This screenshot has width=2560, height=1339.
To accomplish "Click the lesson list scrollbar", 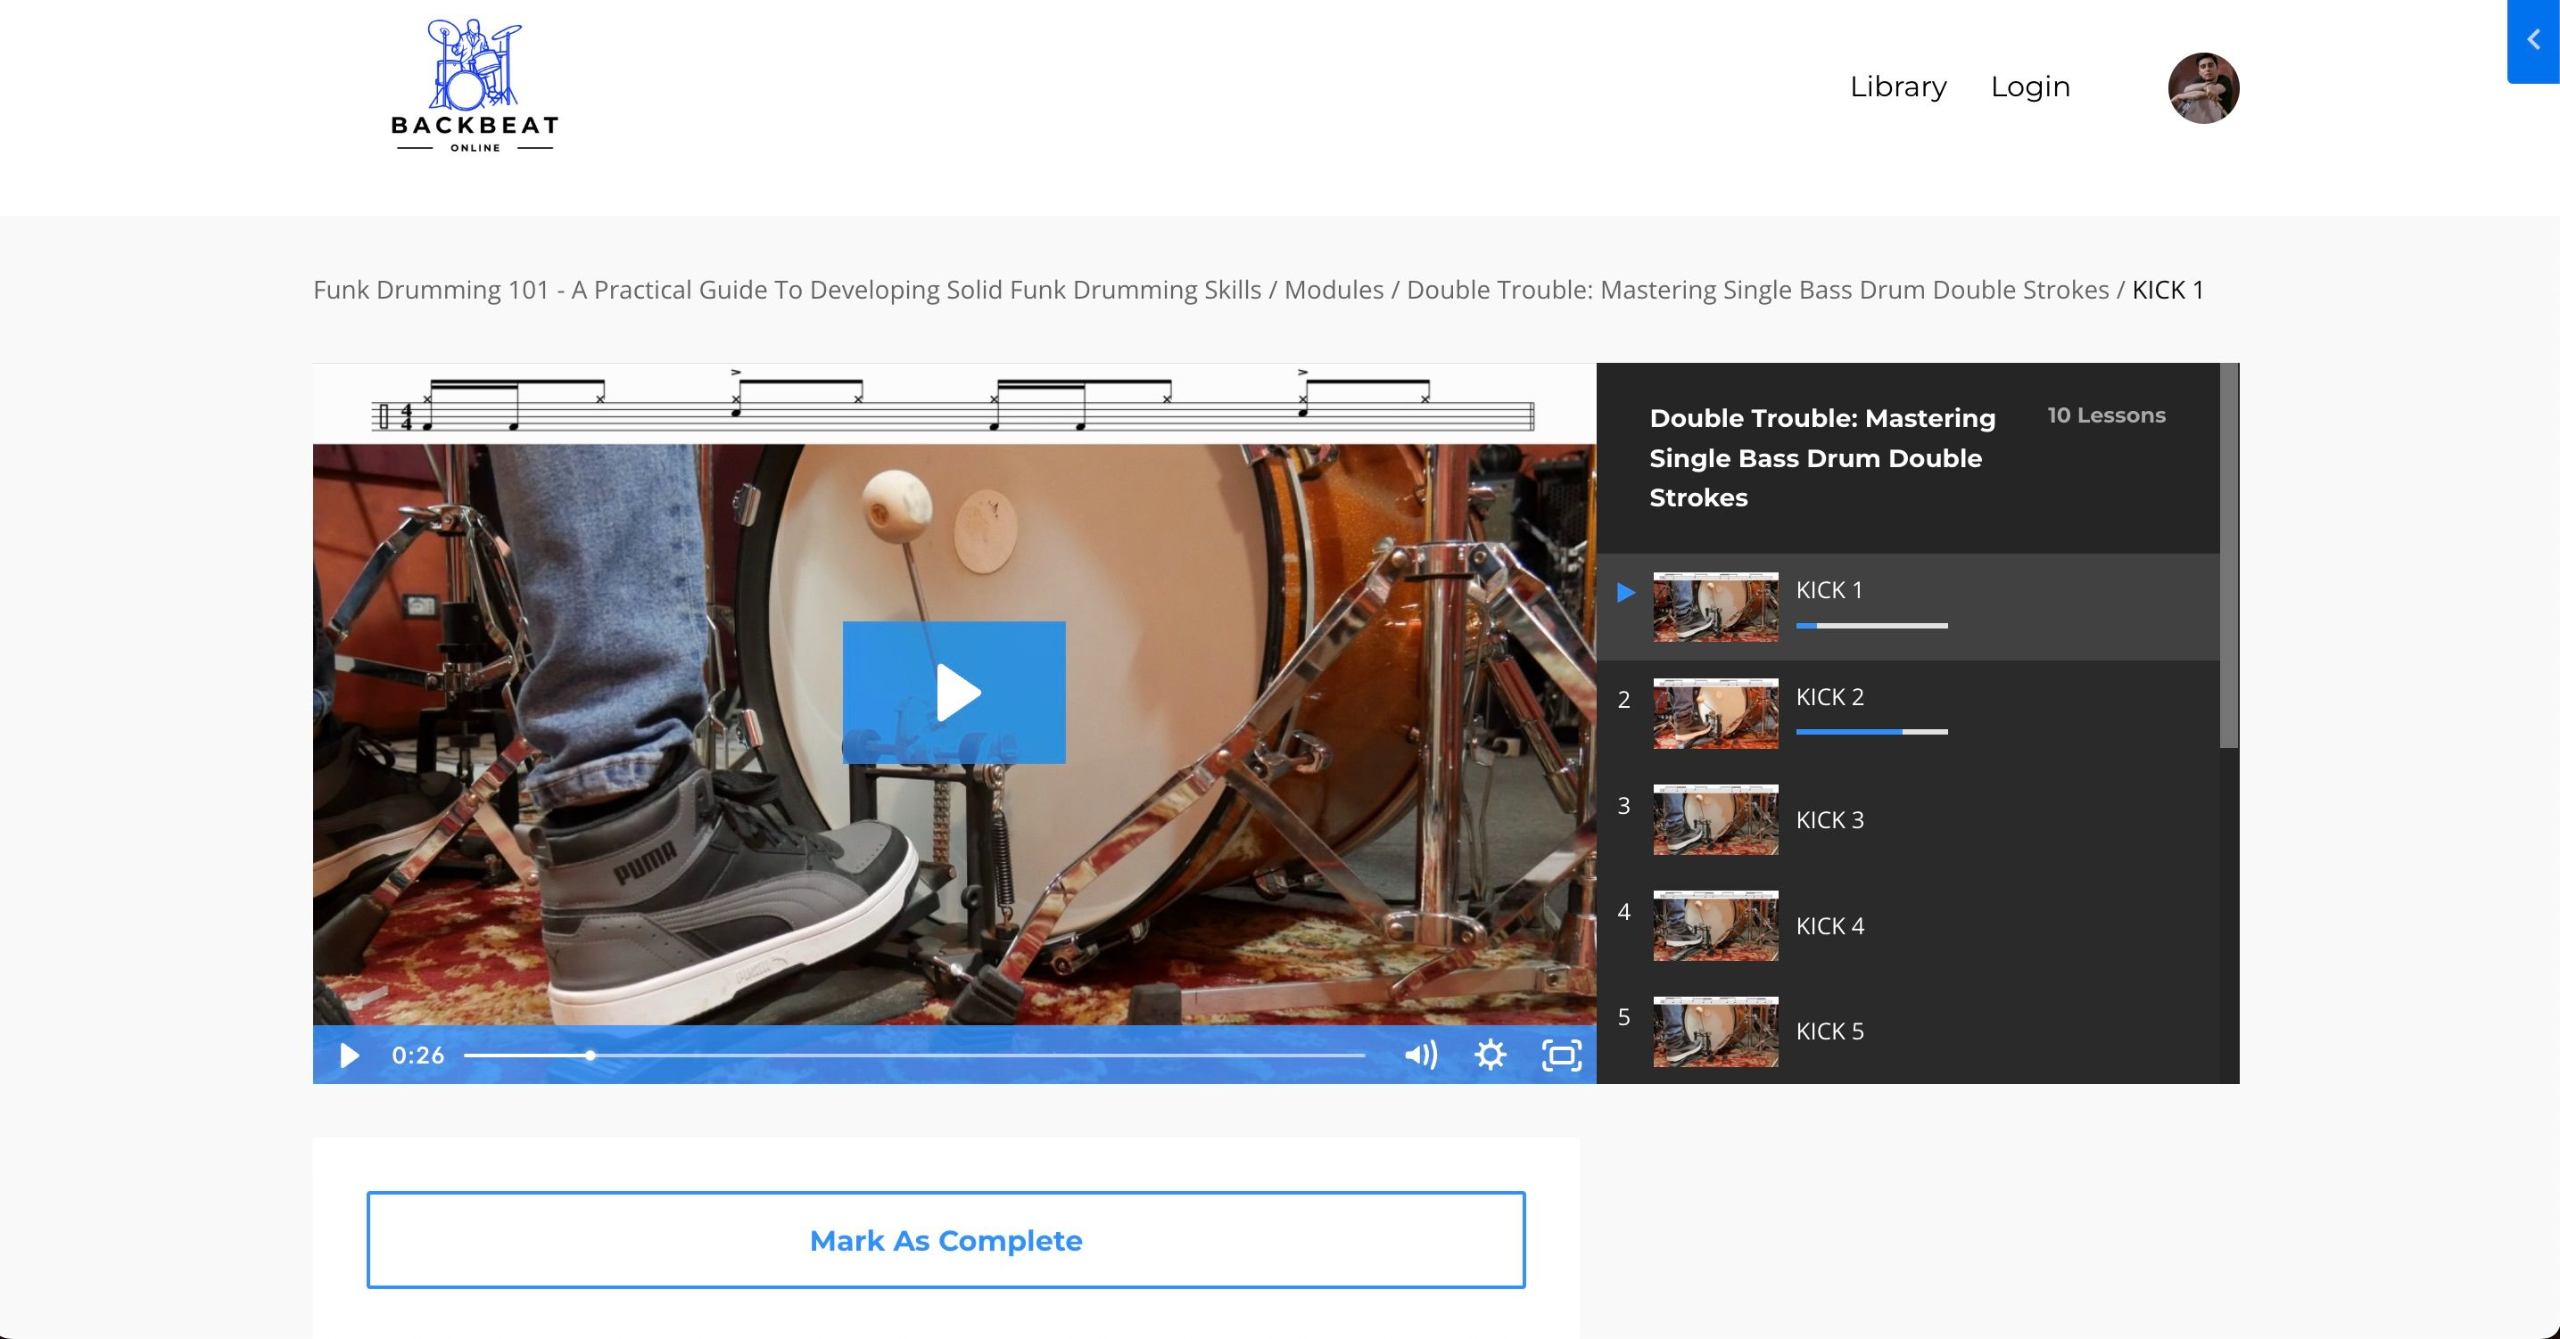I will click(x=2228, y=556).
